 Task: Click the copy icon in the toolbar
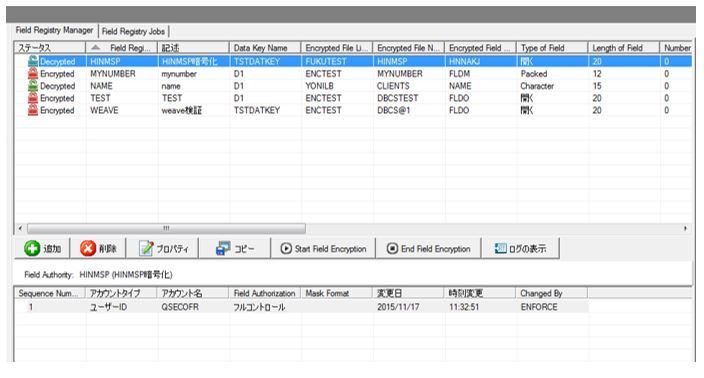click(223, 248)
